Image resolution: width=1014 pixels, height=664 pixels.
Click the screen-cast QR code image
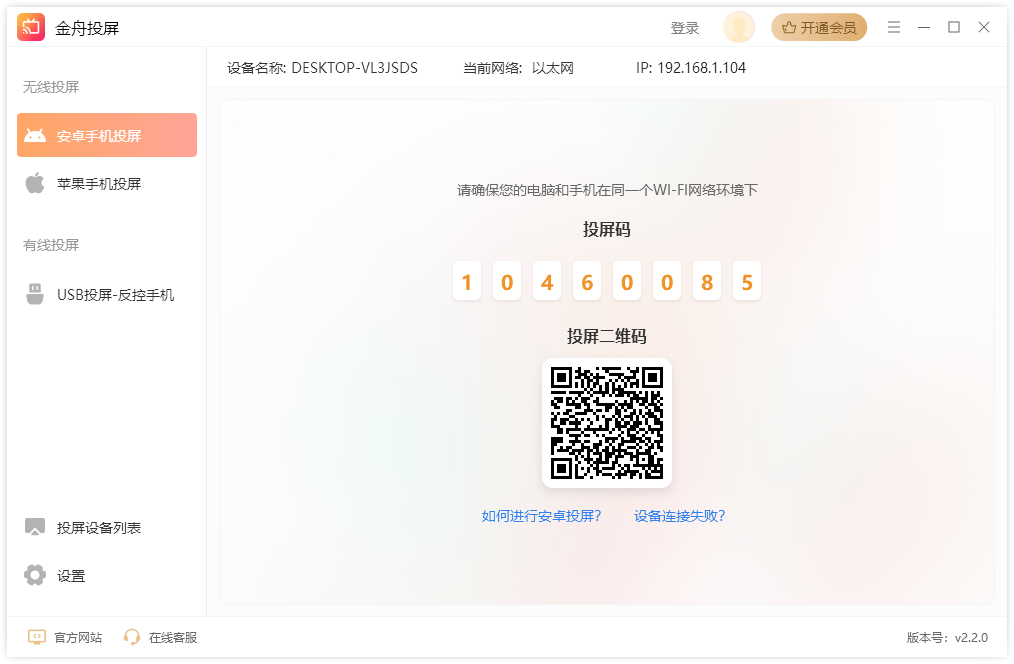pos(606,422)
